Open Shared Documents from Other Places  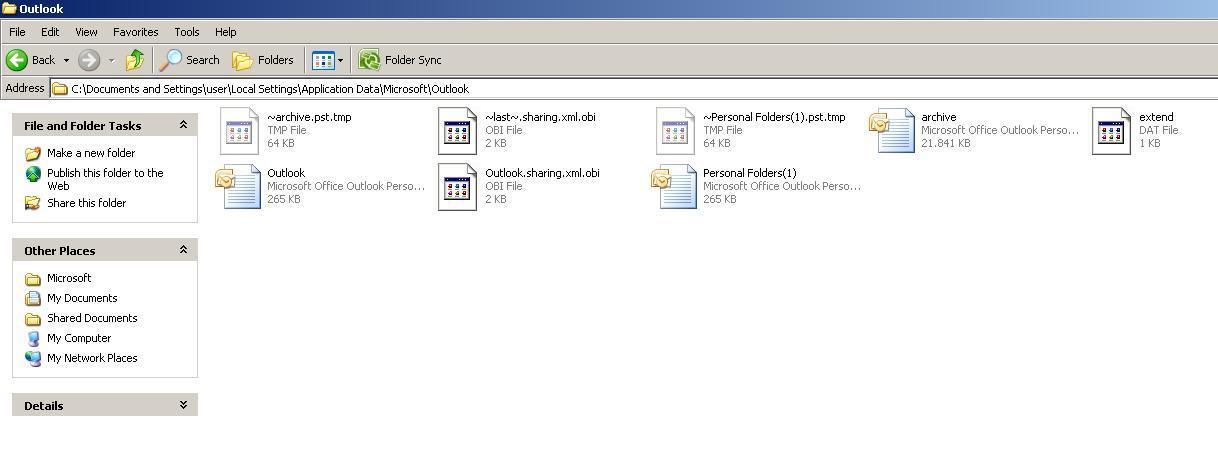pos(92,318)
